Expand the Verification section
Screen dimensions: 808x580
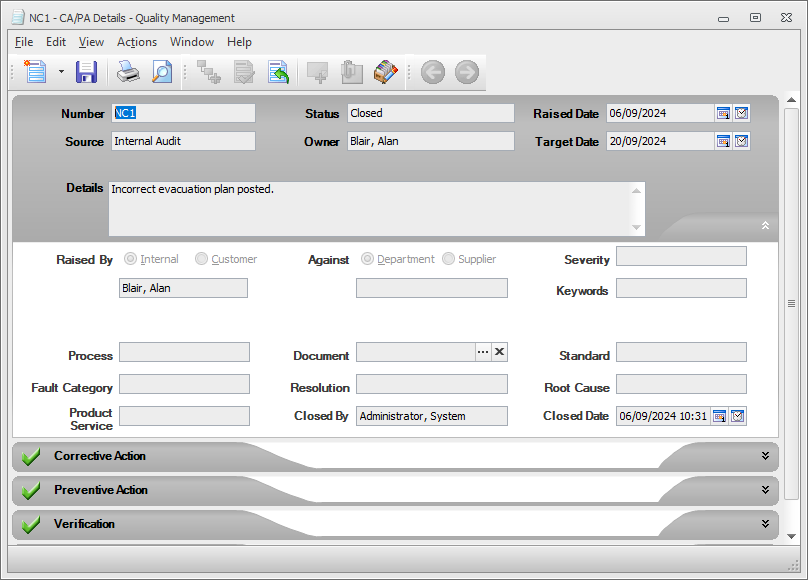pos(765,523)
